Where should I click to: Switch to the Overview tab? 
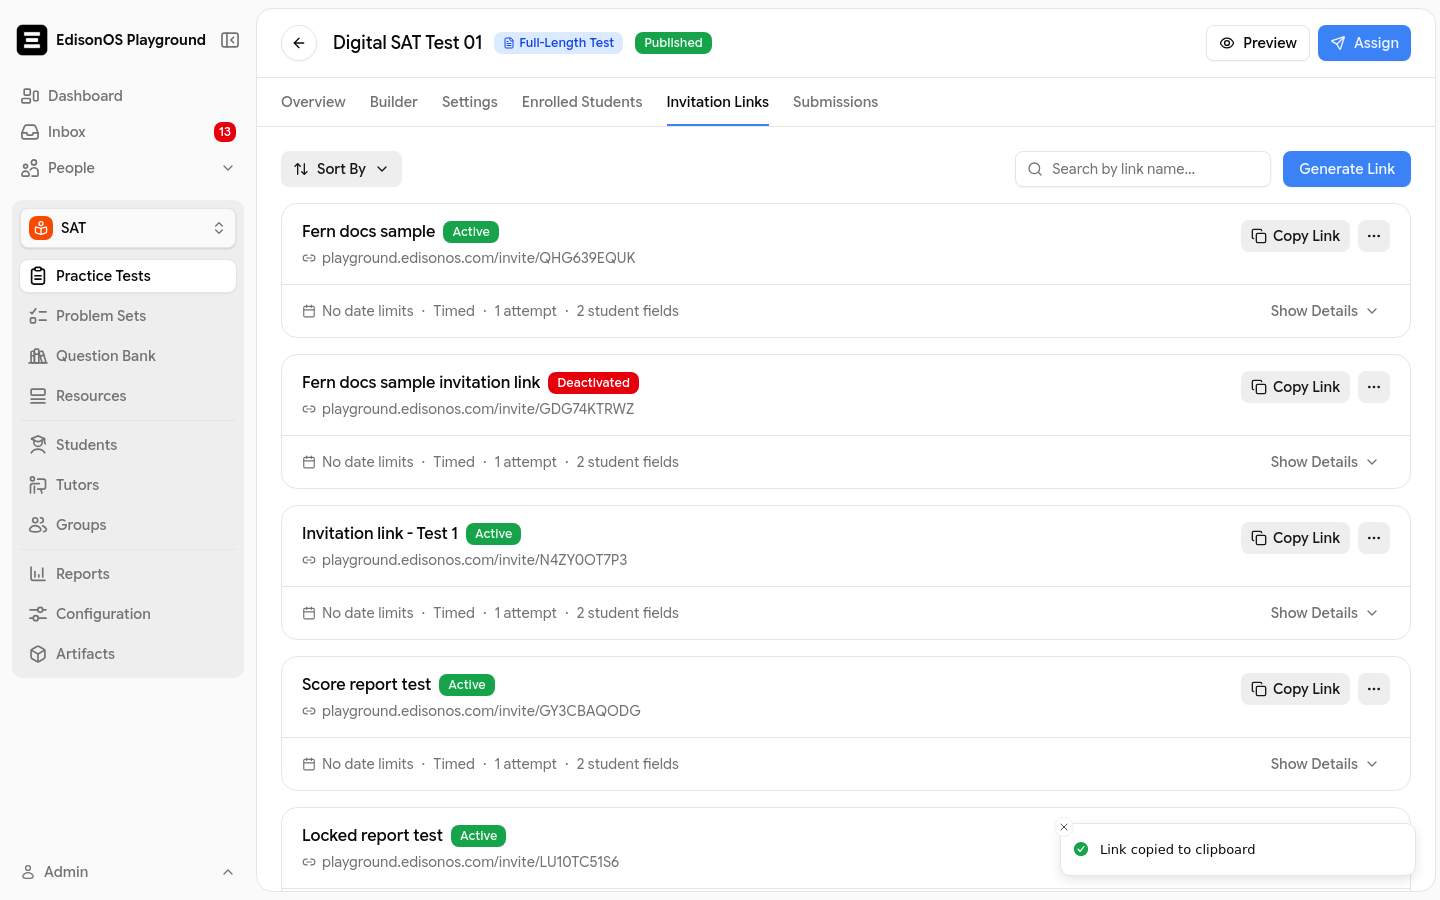tap(313, 102)
